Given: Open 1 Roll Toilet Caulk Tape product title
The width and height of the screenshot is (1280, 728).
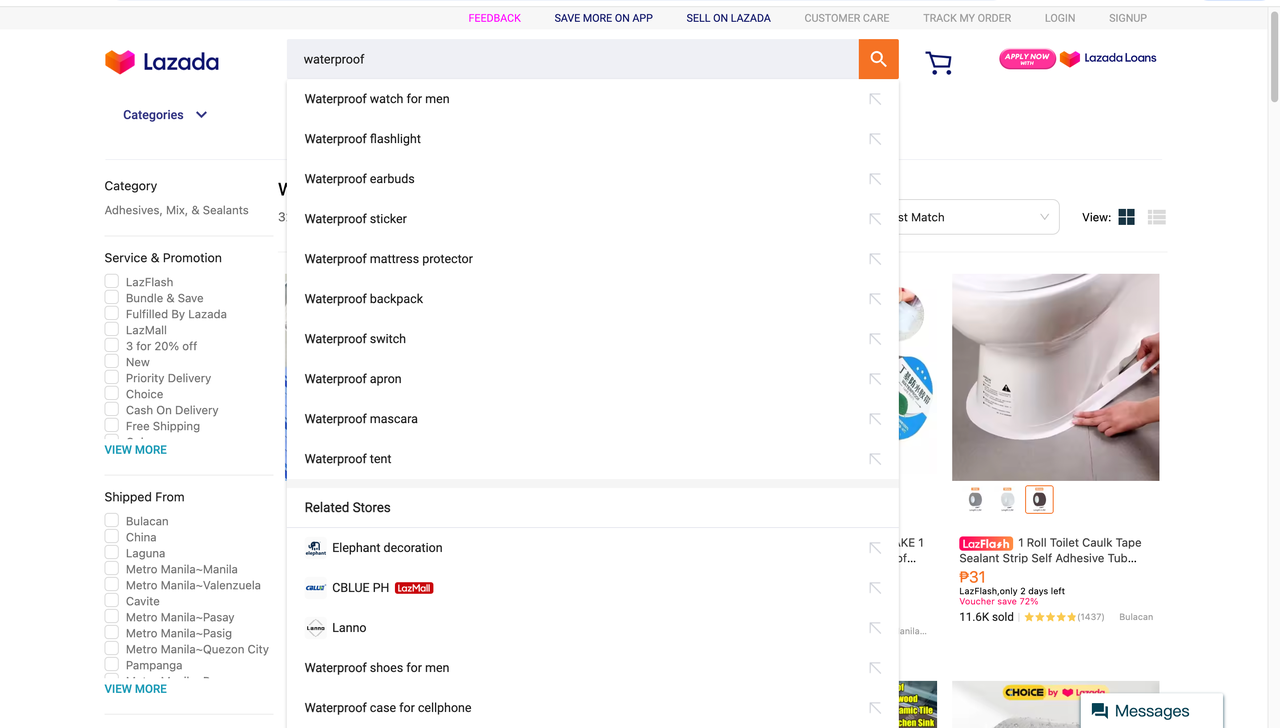Looking at the screenshot, I should coord(1050,550).
